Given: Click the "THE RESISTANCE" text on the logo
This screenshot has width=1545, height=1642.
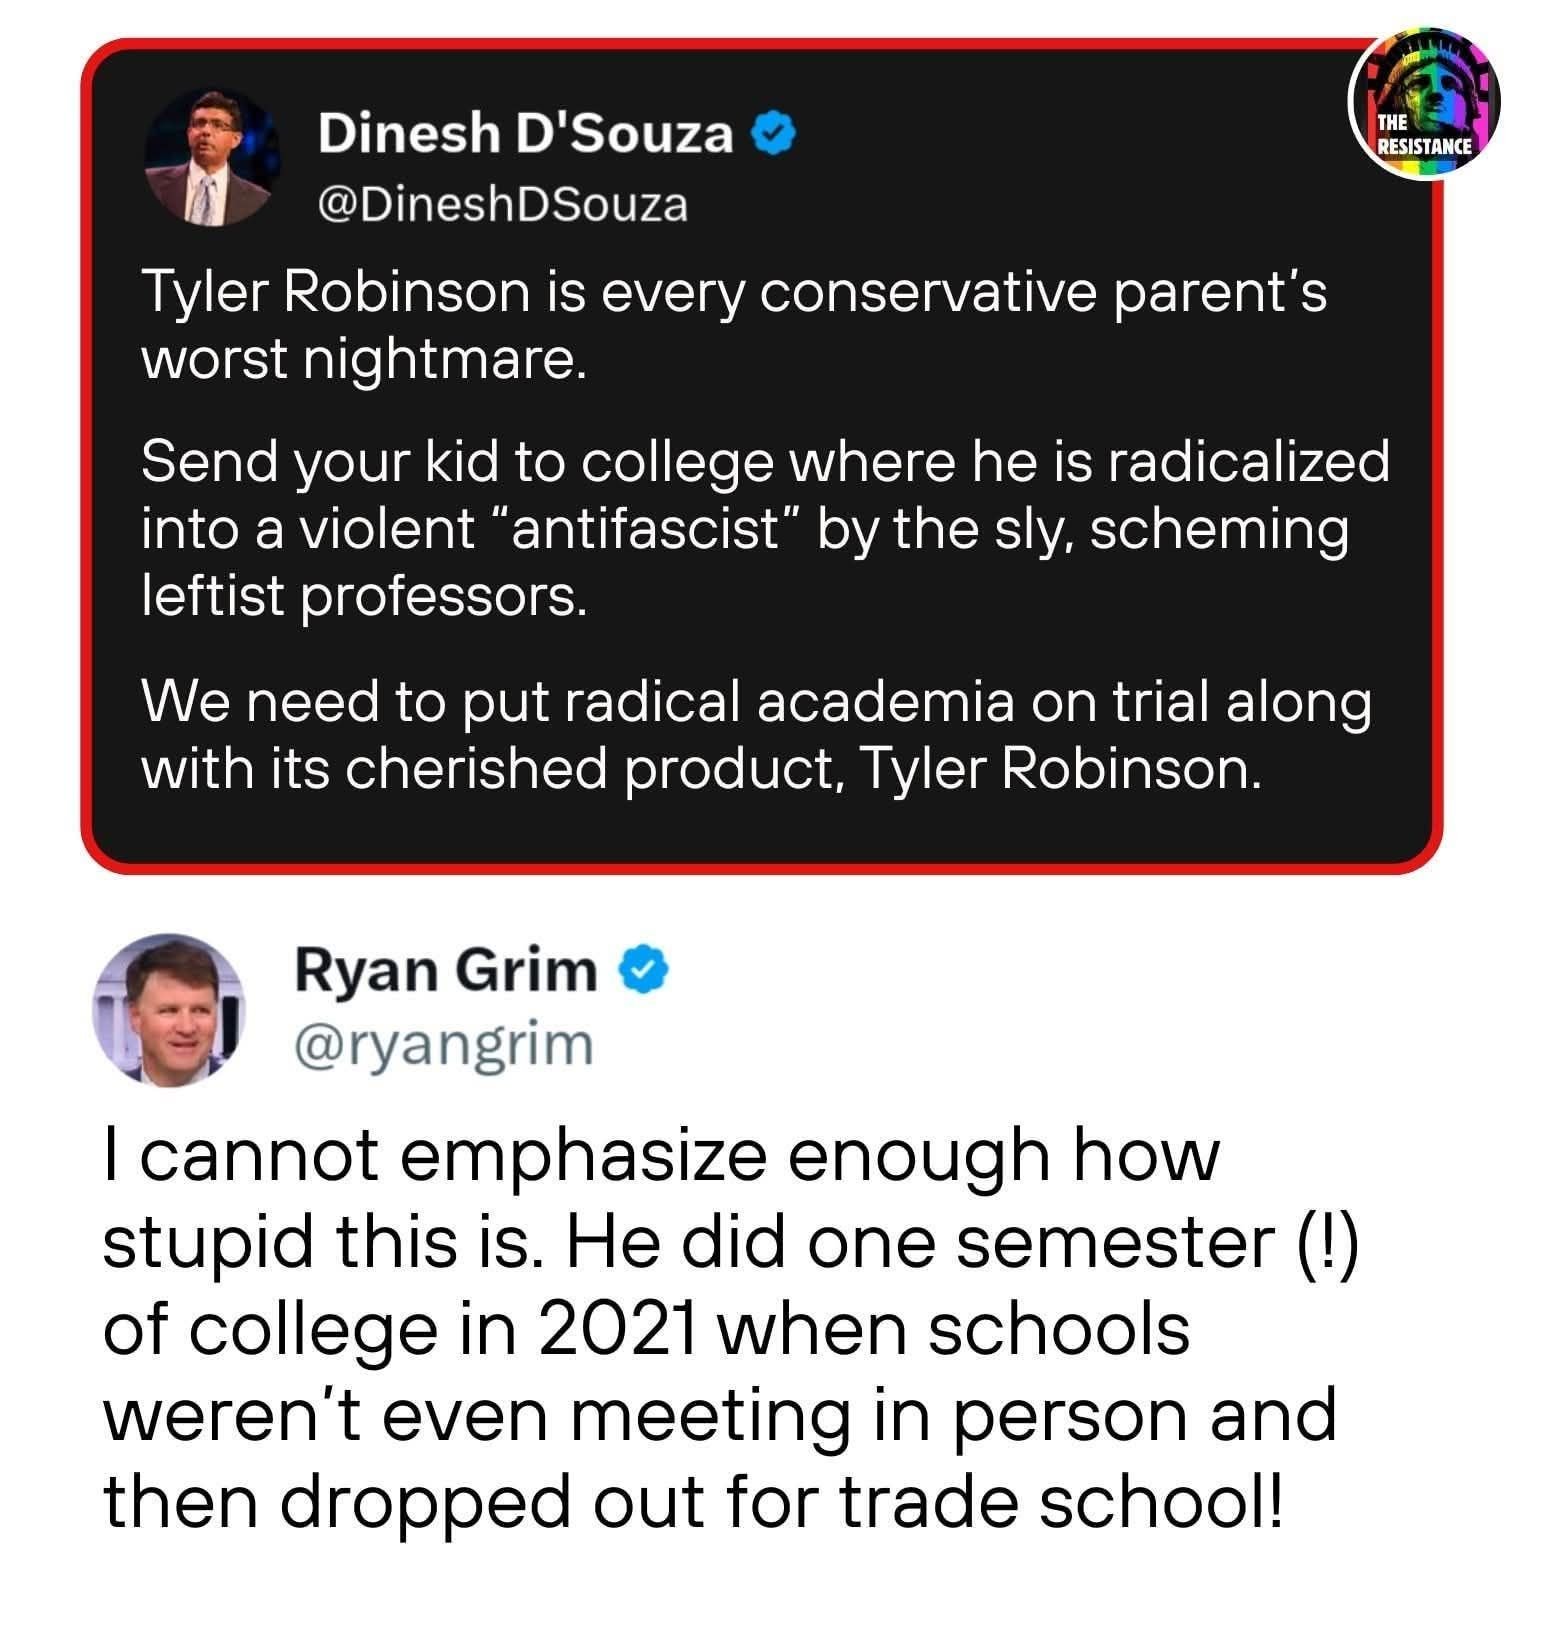Looking at the screenshot, I should click(x=1422, y=136).
